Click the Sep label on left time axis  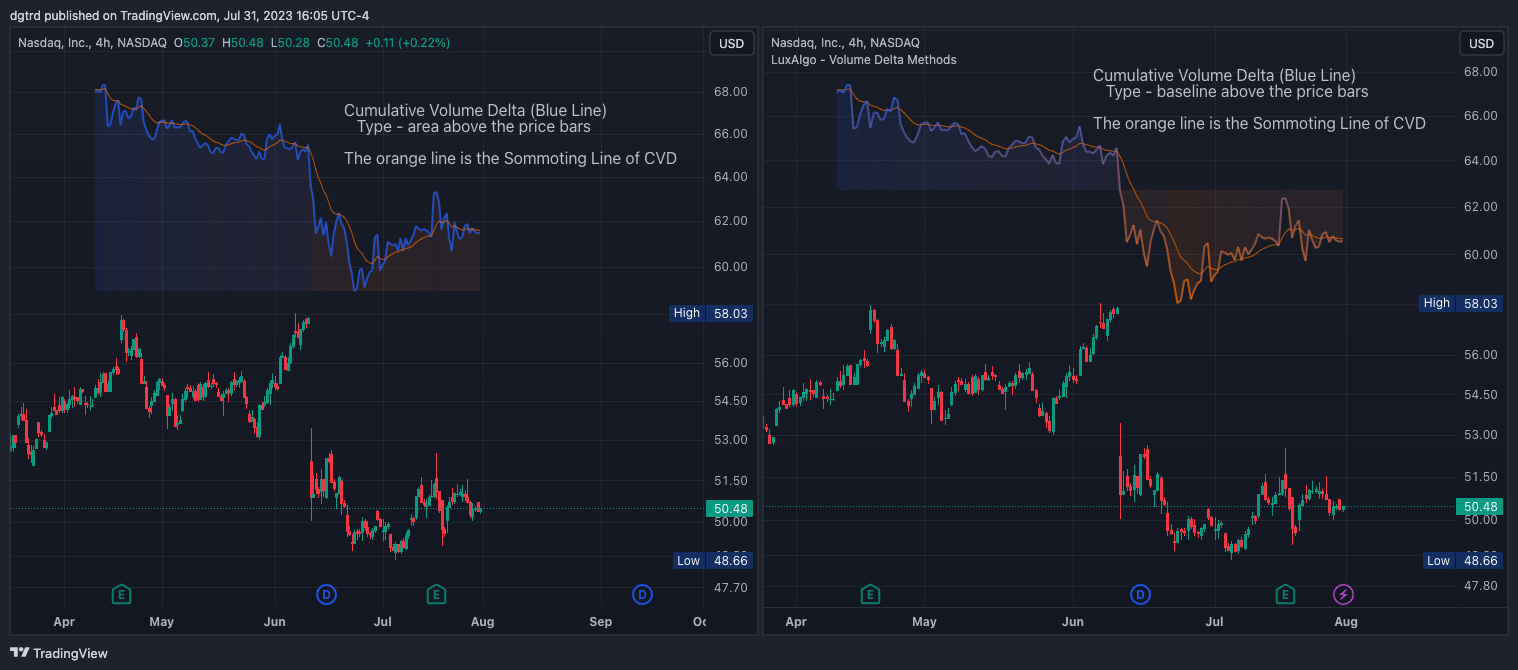(600, 621)
